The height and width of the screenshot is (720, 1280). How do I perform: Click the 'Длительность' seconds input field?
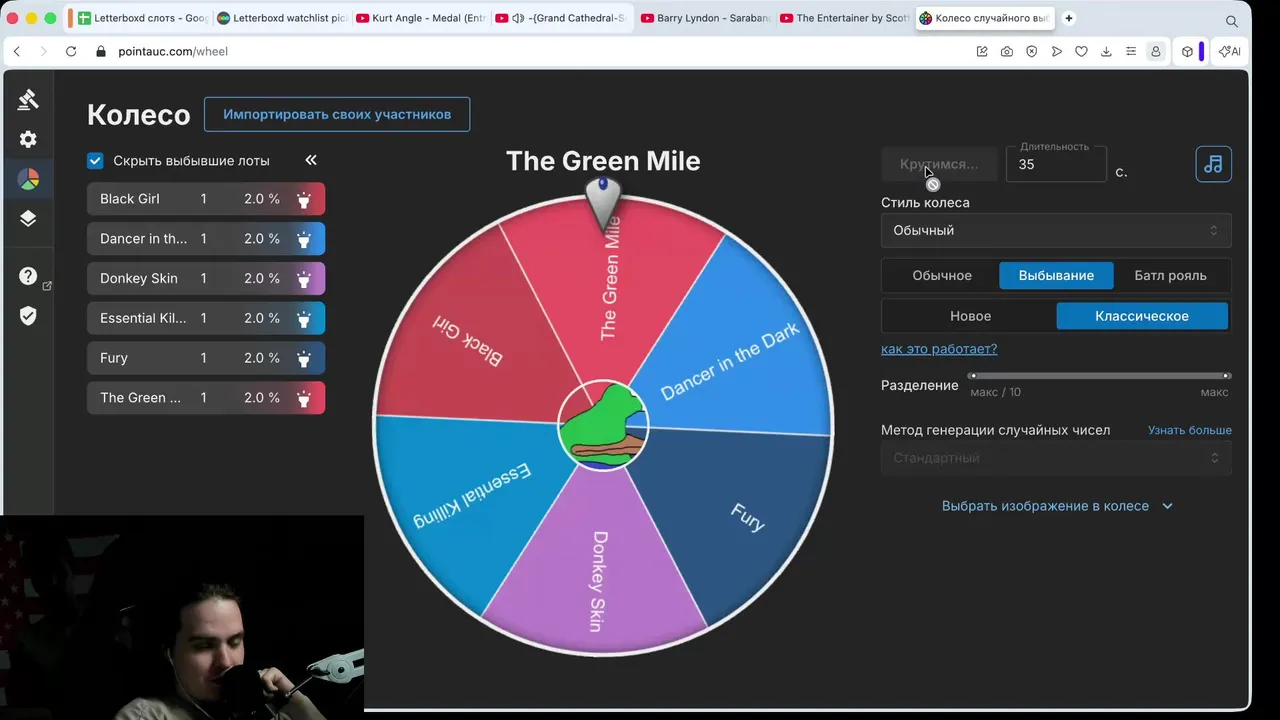[x=1056, y=164]
